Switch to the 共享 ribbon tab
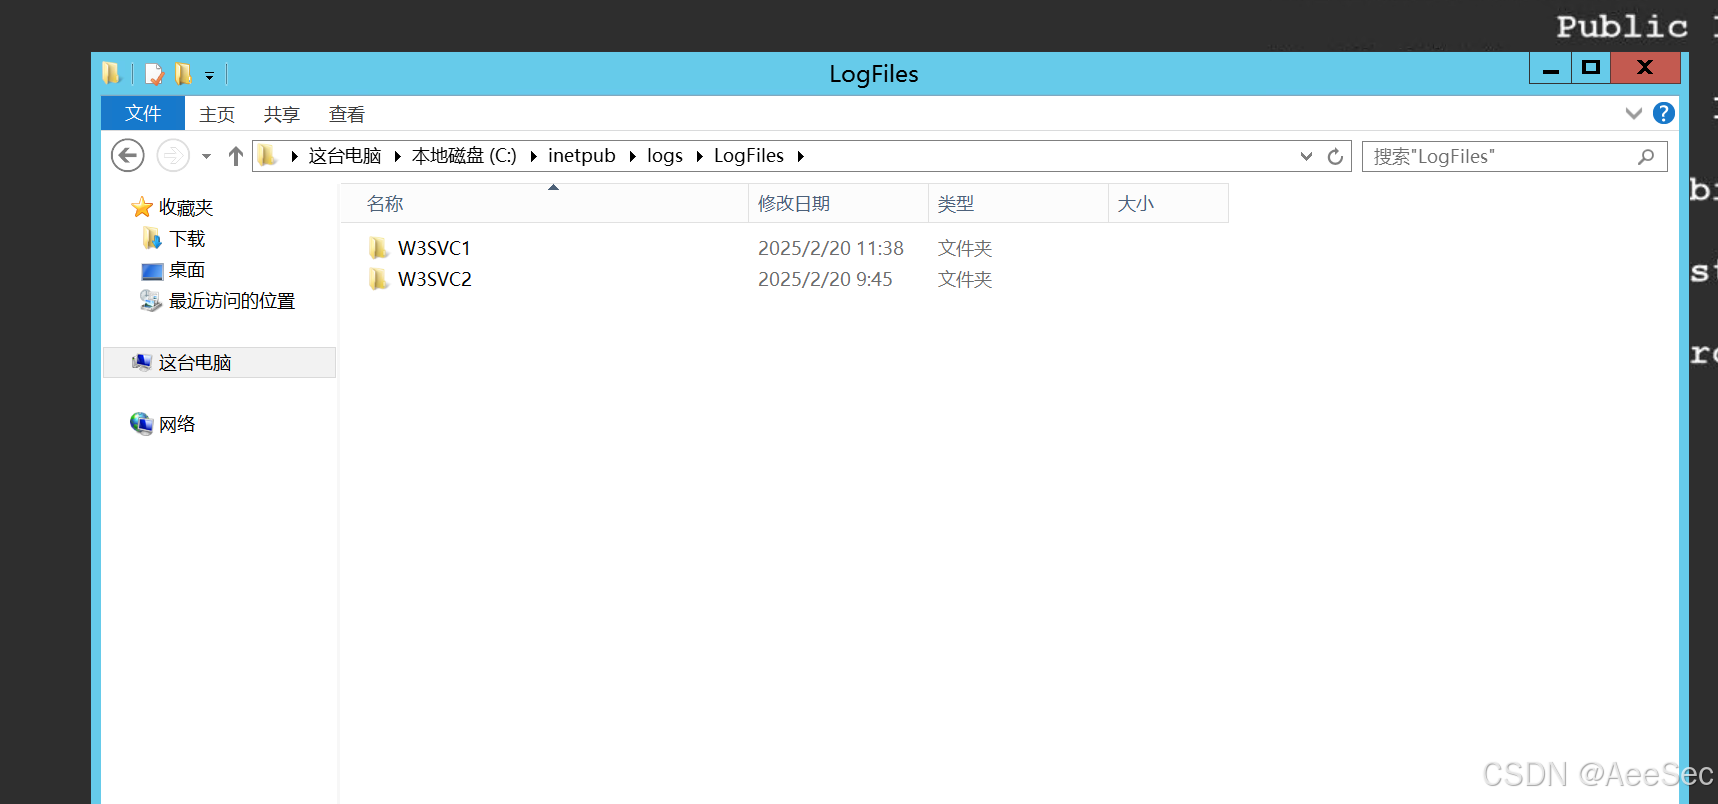Viewport: 1718px width, 804px height. (x=281, y=114)
